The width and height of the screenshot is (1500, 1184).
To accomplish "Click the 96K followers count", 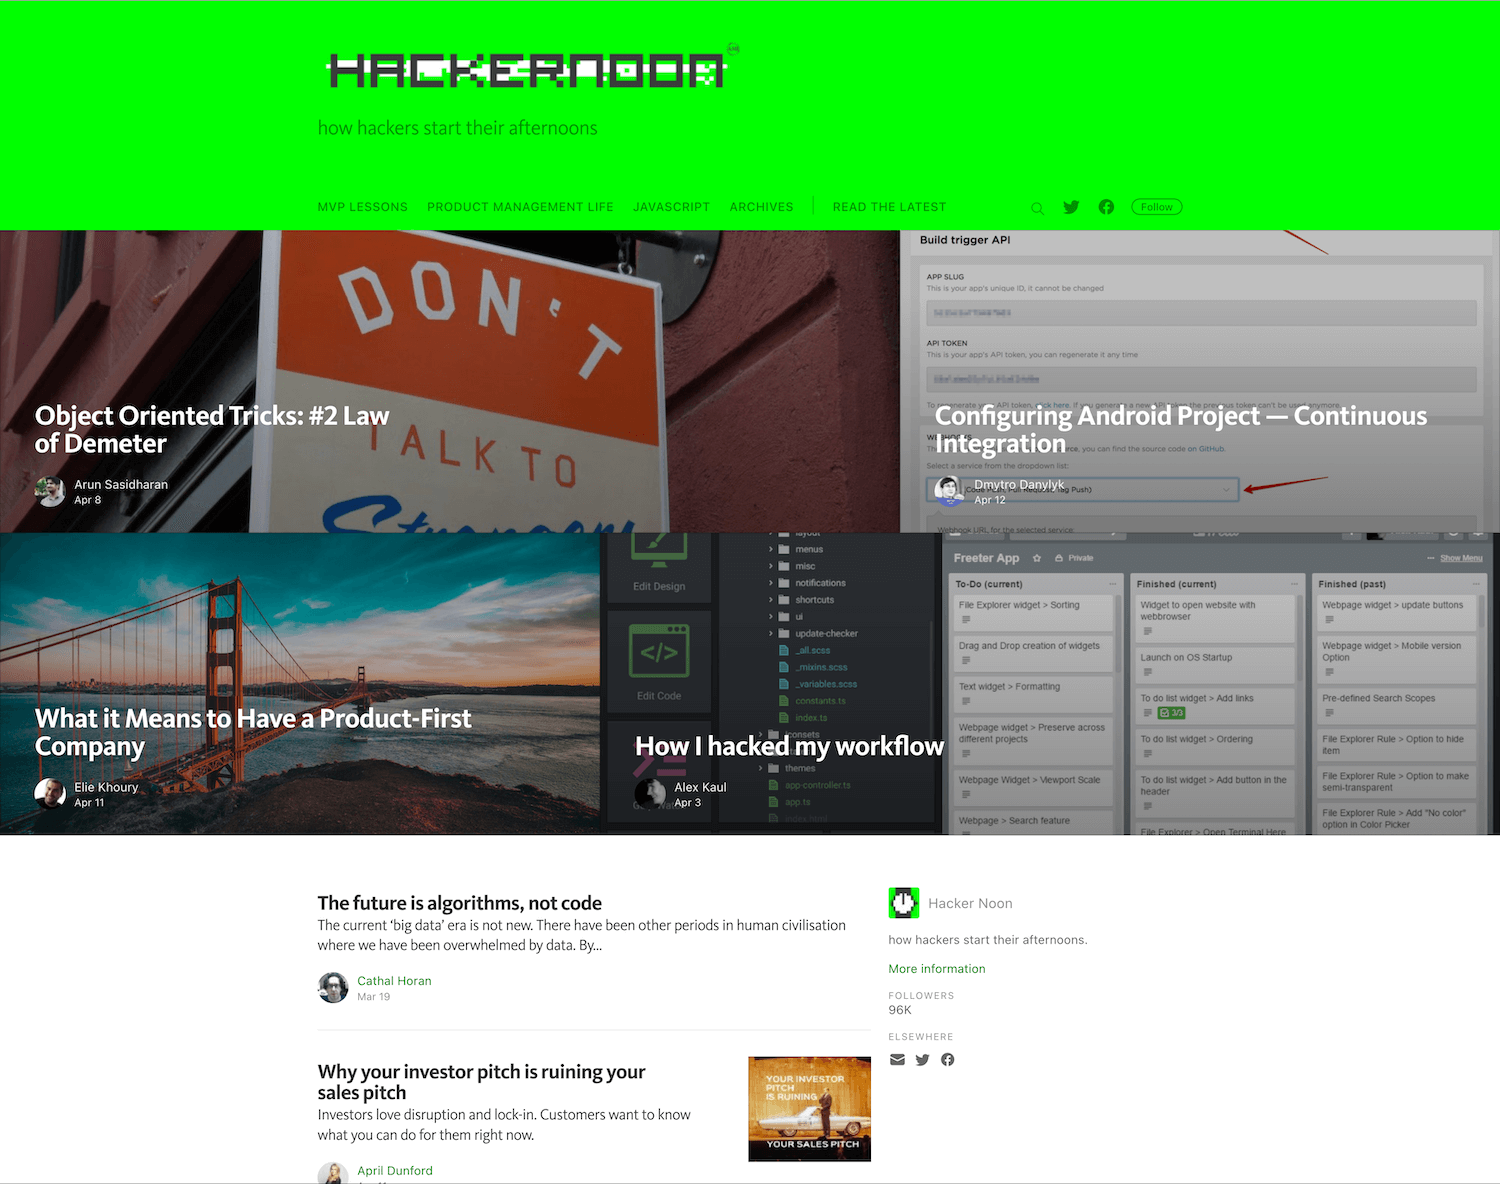I will (900, 1010).
